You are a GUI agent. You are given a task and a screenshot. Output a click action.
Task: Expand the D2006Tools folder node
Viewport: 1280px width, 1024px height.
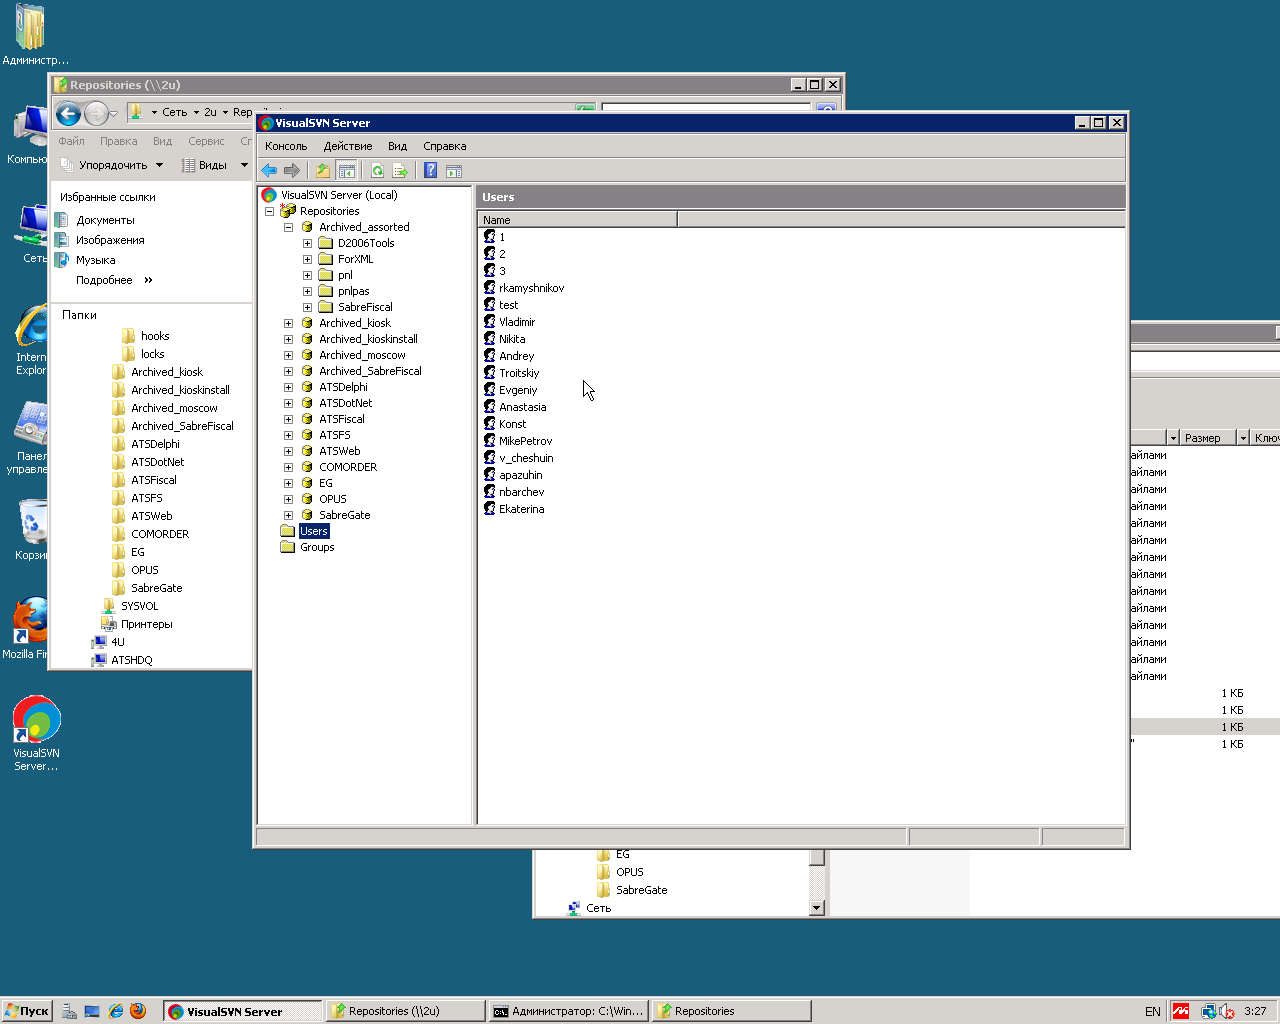(307, 243)
